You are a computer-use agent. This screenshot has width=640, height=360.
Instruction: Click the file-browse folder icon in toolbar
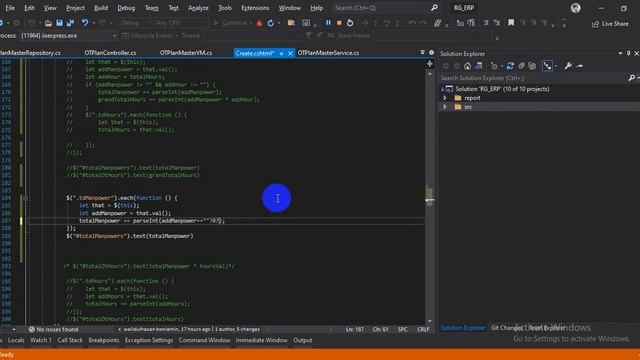[291, 23]
